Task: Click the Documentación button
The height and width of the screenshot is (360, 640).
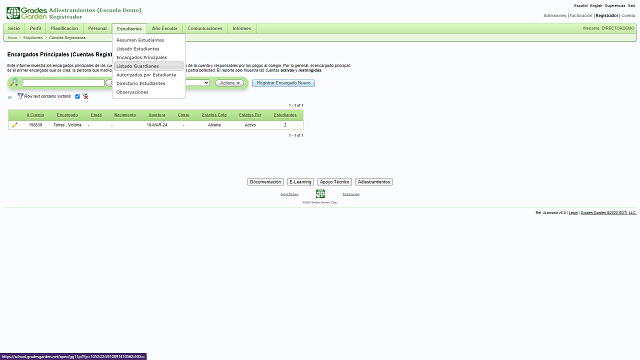Action: 265,182
